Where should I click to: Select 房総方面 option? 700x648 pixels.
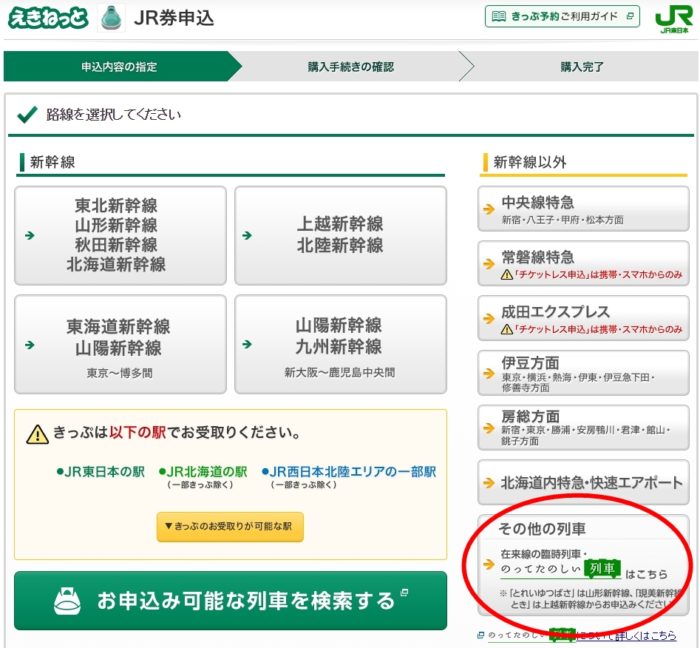coord(583,428)
